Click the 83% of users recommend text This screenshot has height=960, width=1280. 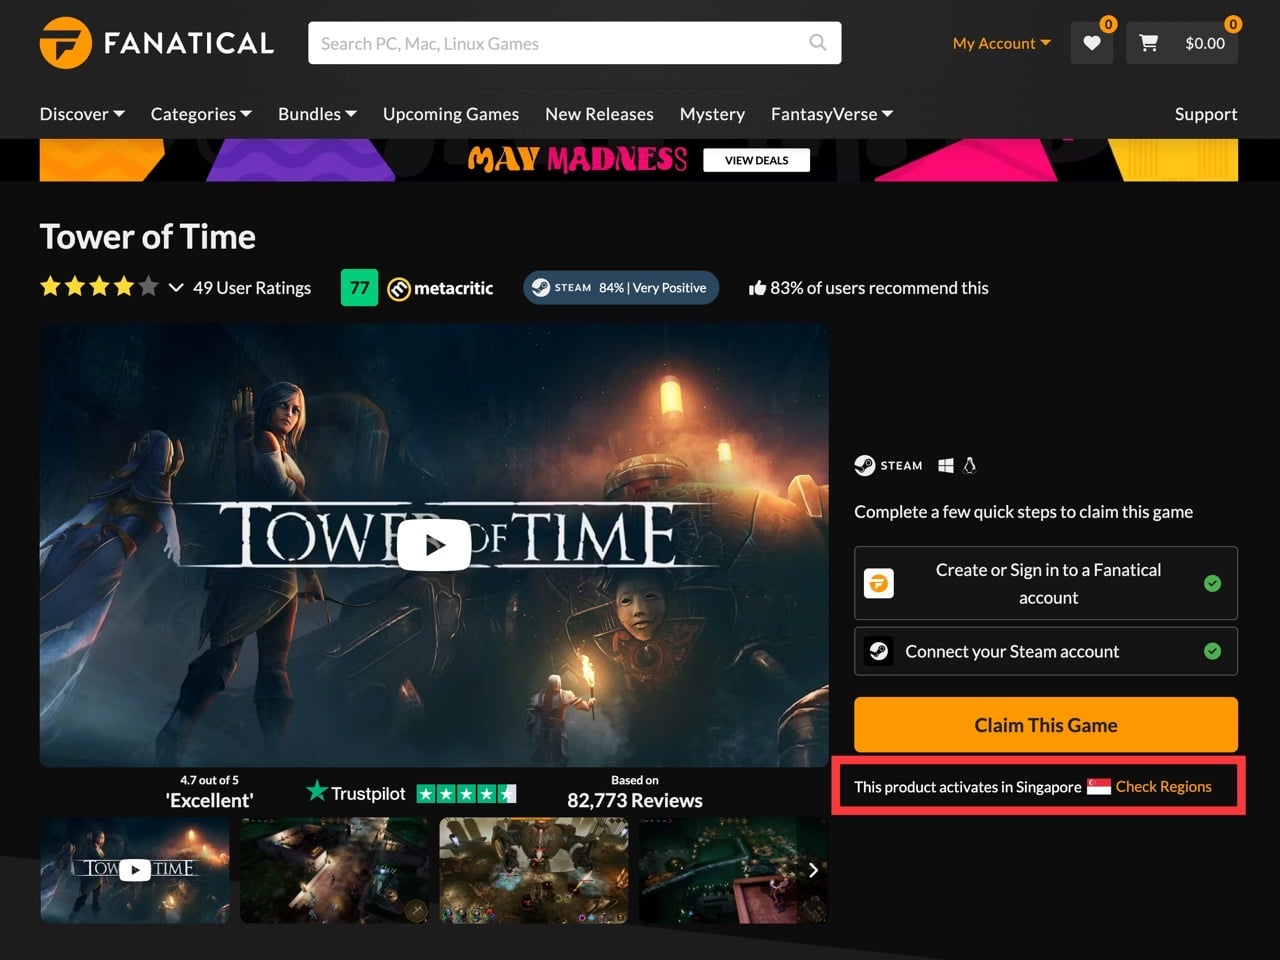tap(879, 288)
